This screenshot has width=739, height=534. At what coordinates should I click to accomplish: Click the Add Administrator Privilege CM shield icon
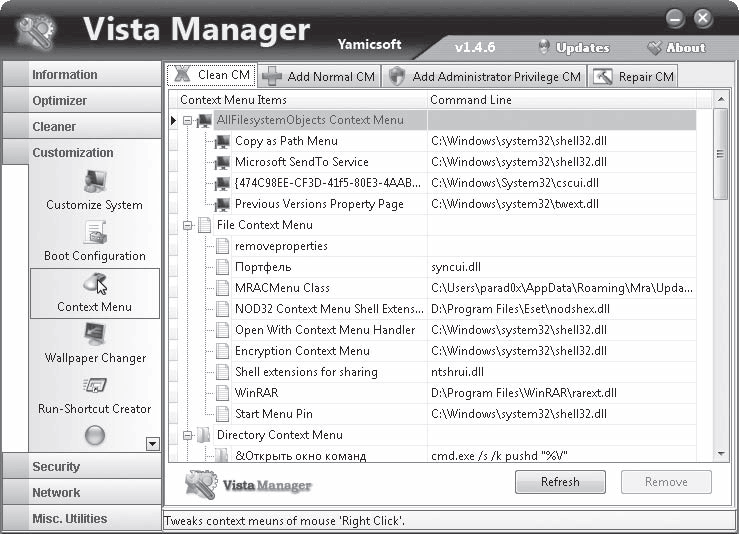pos(397,76)
